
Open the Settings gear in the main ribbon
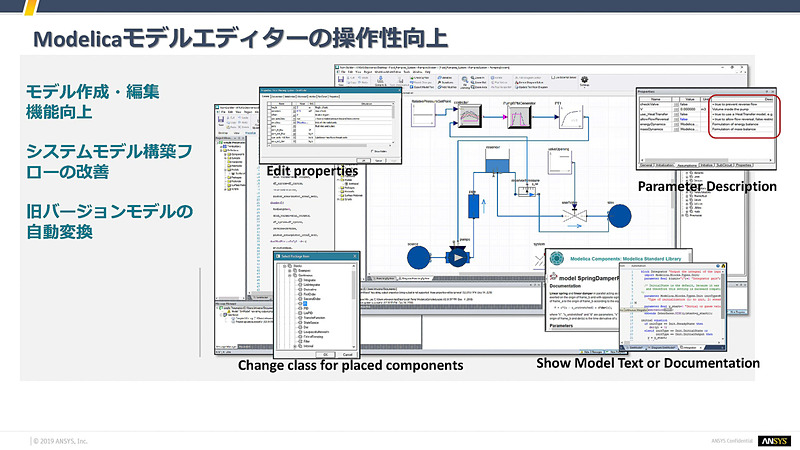point(584,80)
